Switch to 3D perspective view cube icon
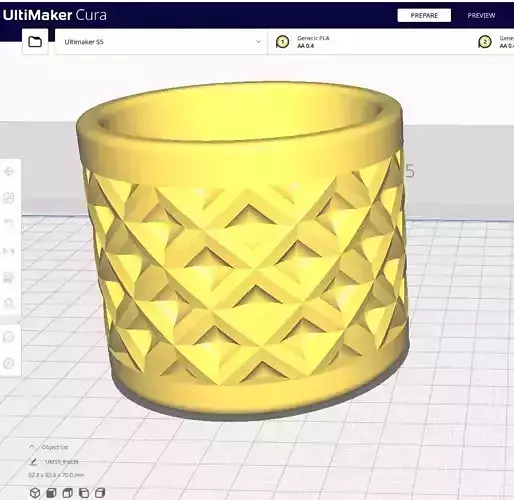Screen dimensions: 514x500 point(35,493)
